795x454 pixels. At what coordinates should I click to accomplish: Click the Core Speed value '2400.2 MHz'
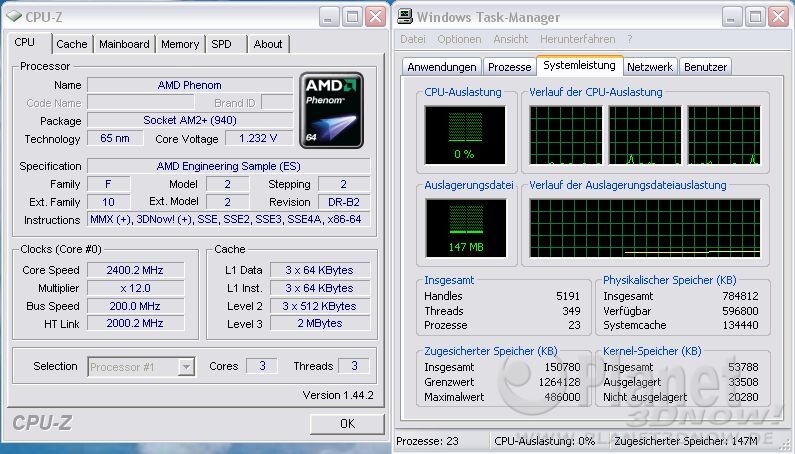click(135, 270)
